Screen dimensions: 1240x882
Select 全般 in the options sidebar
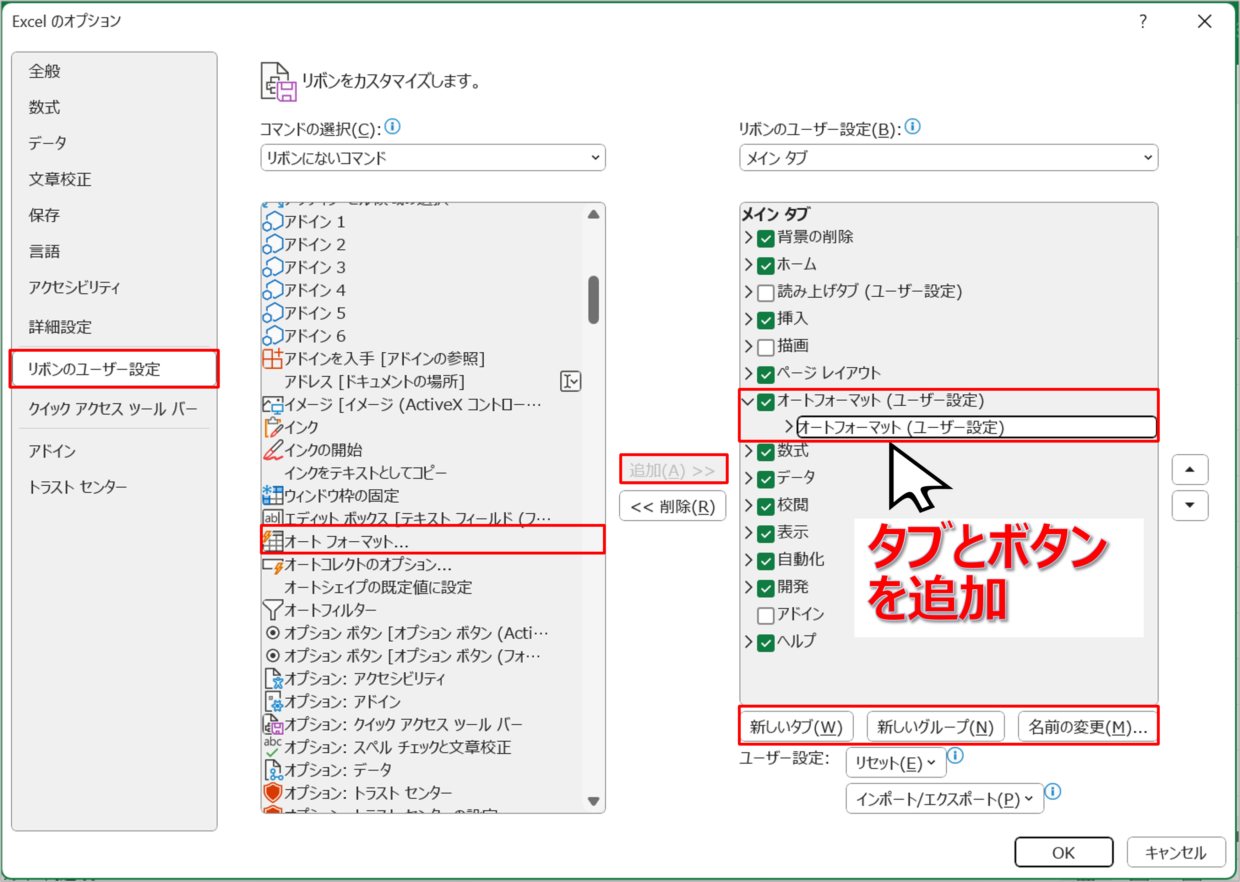coord(114,71)
